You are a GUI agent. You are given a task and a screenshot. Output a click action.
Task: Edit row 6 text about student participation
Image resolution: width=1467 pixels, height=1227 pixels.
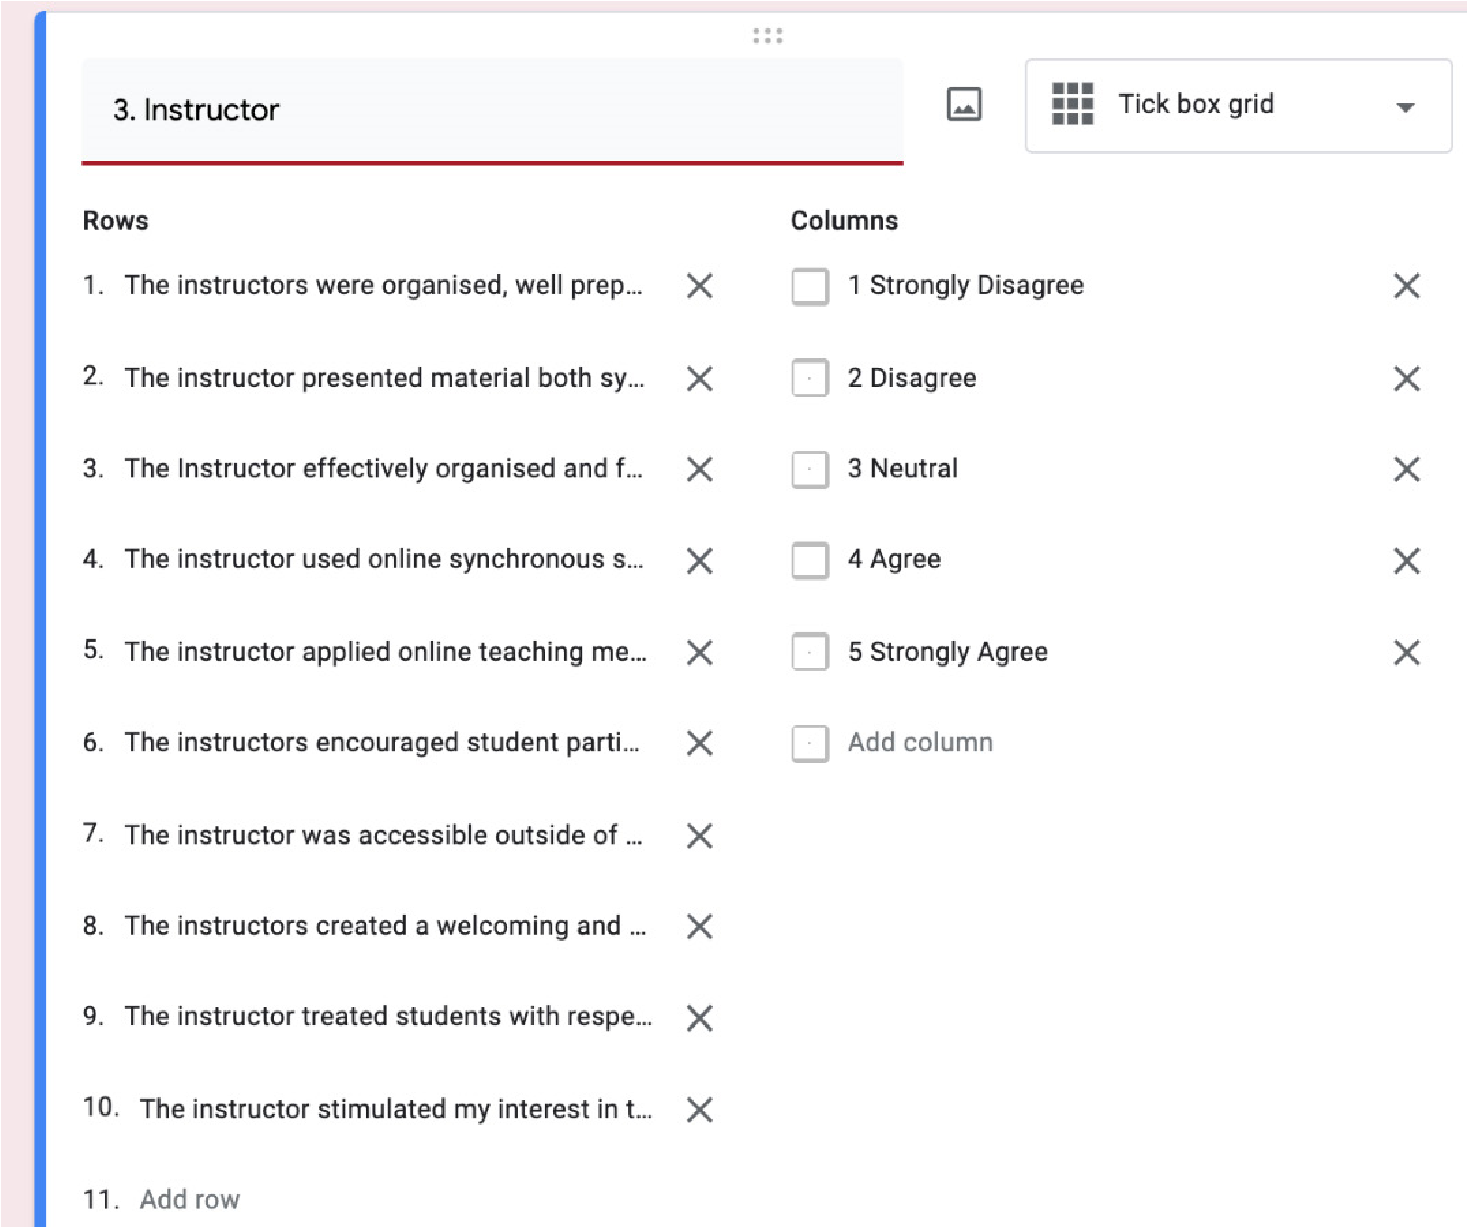click(x=382, y=743)
